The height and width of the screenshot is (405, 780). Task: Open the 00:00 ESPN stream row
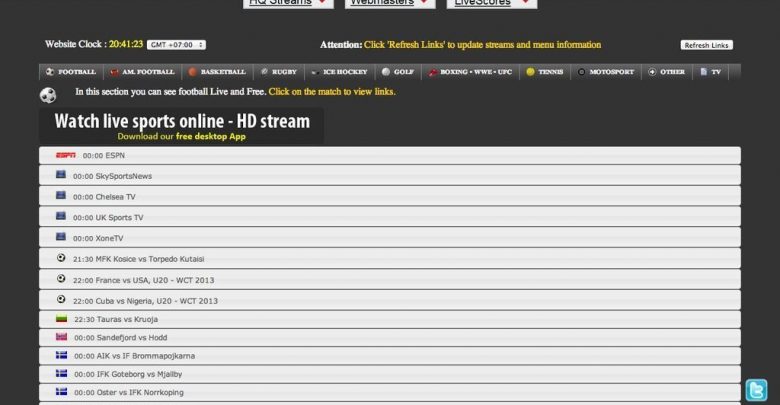coord(390,155)
